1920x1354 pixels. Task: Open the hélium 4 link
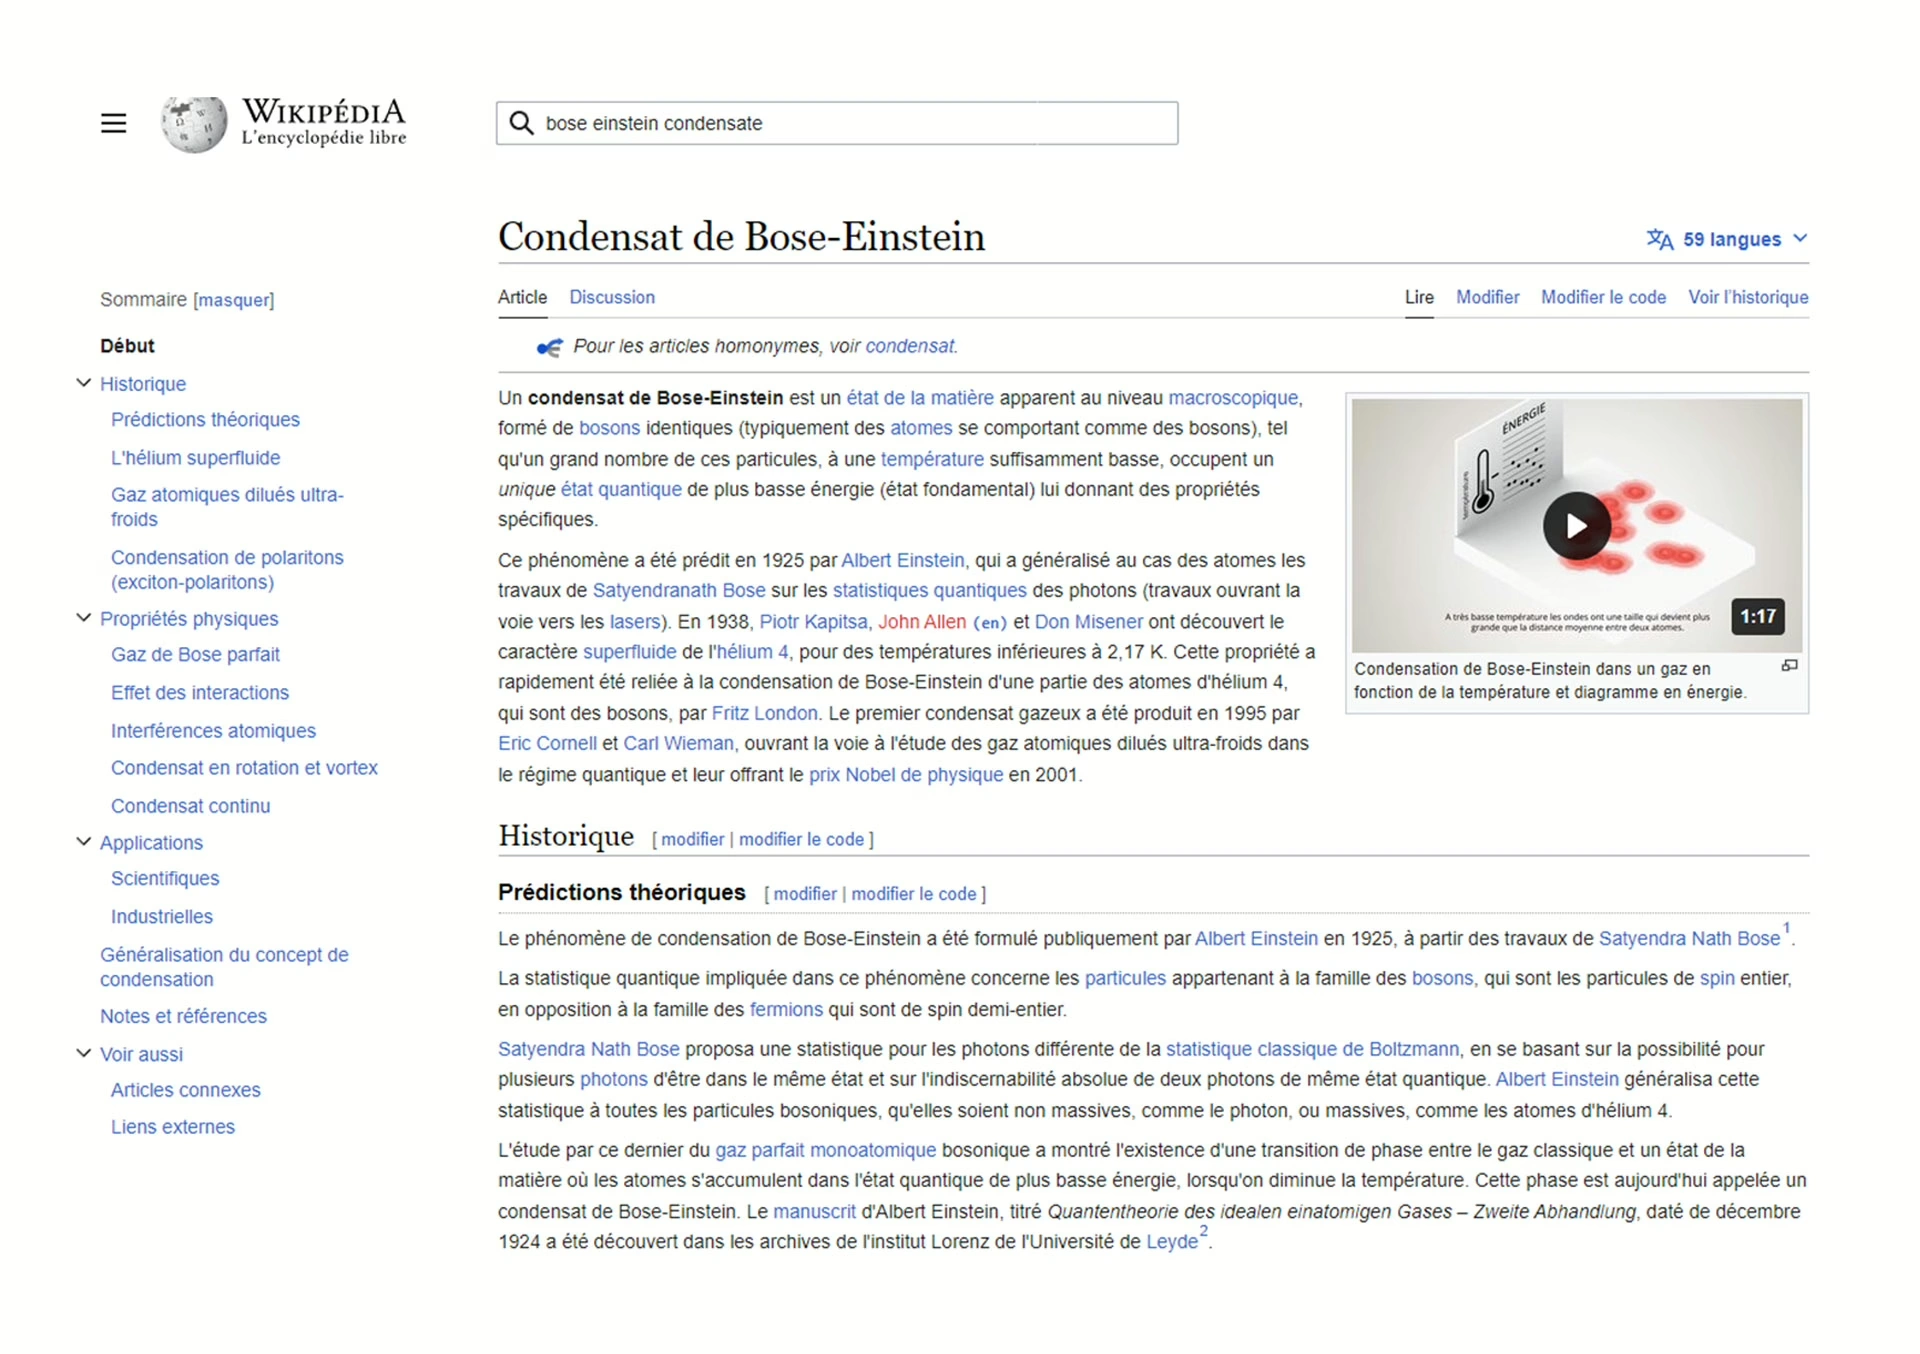[751, 652]
